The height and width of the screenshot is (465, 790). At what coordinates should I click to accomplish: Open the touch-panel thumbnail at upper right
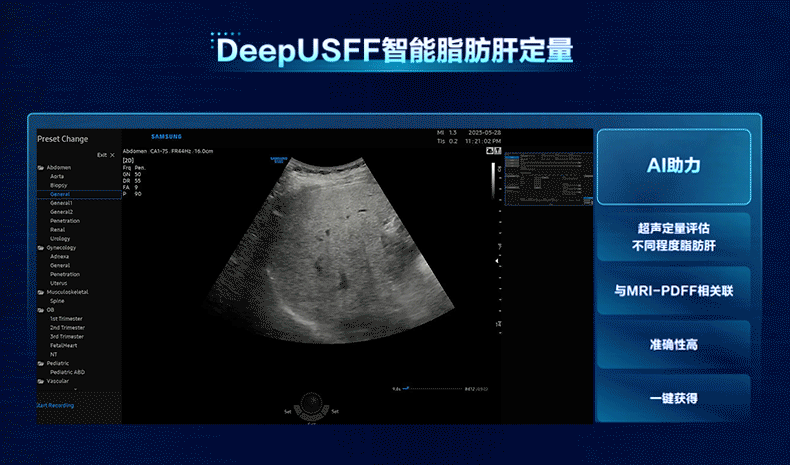point(549,179)
